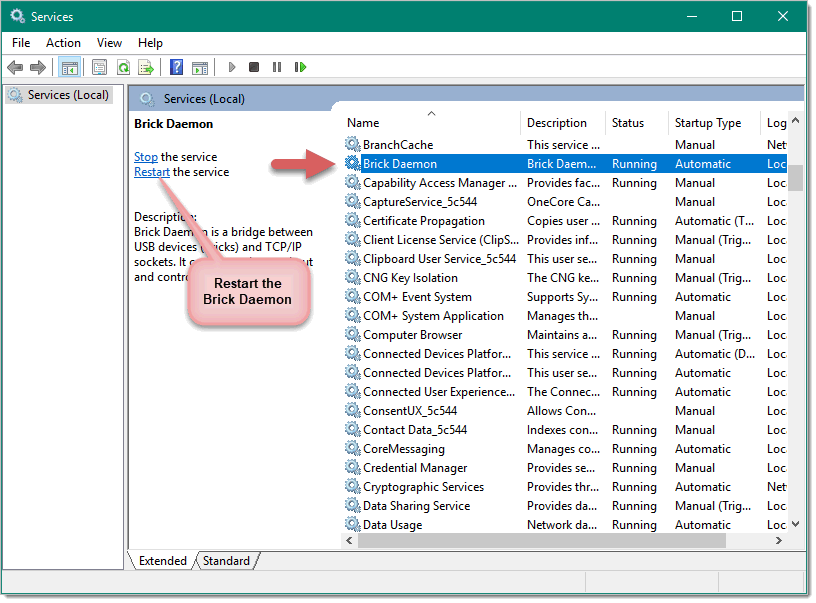Select the Capability Access Manager service
Viewport: 816px width, 603px height.
coord(440,183)
